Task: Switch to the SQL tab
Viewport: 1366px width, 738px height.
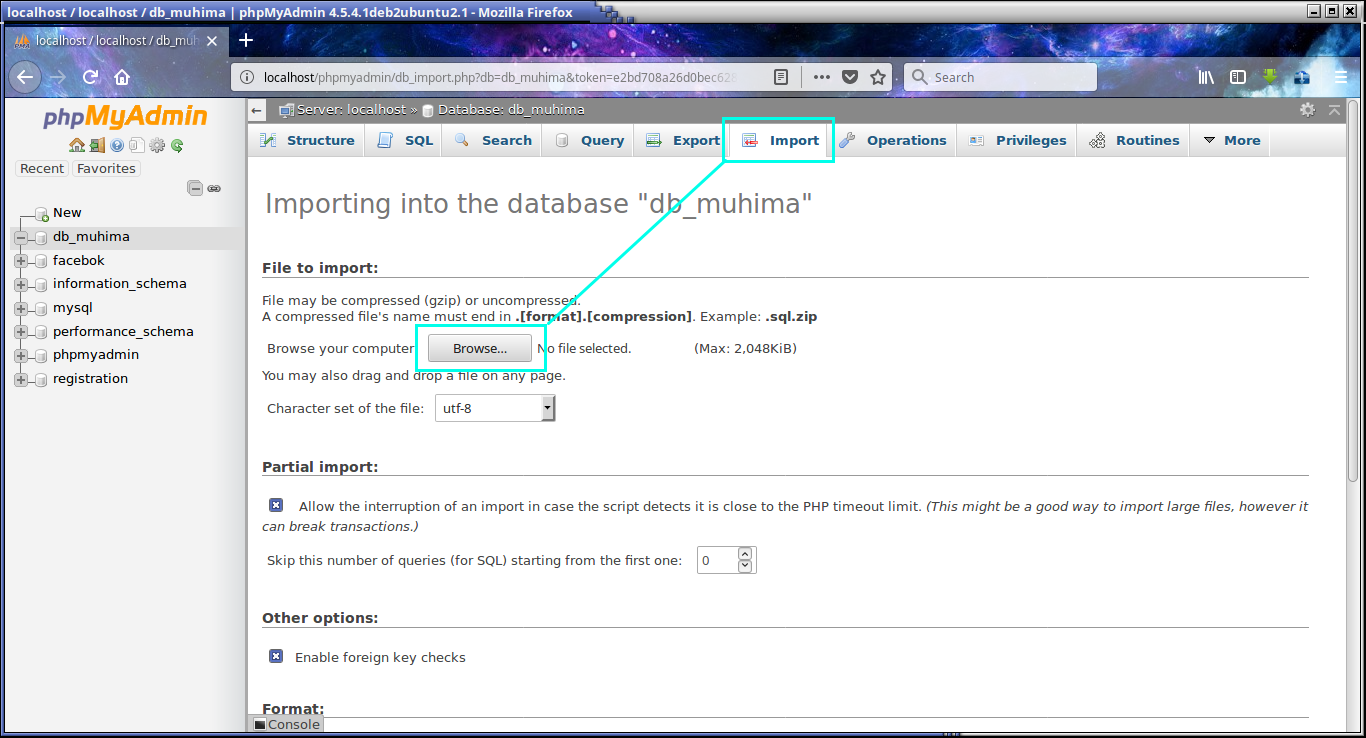Action: point(405,140)
